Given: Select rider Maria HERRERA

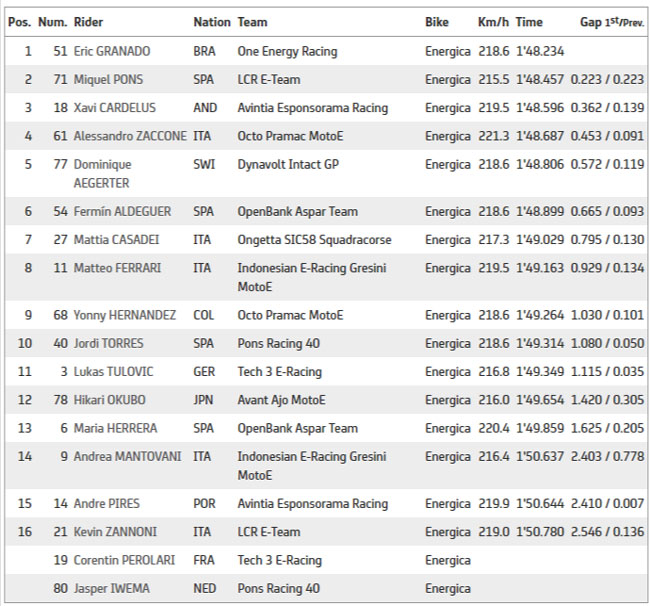Looking at the screenshot, I should click(x=115, y=428).
